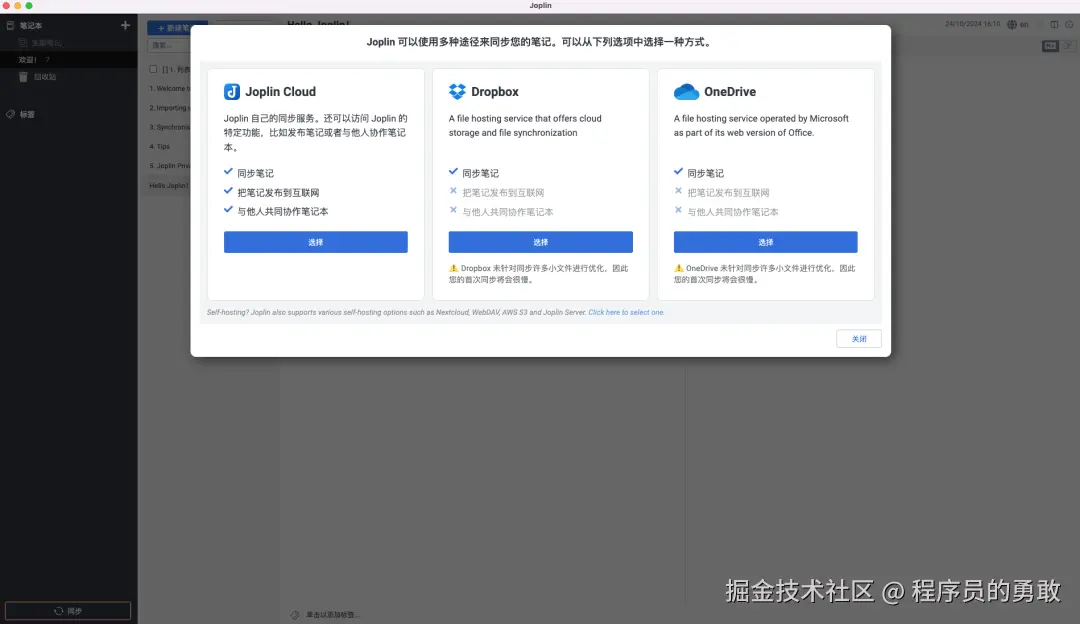
Task: Click the Tags (标签) icon in sidebar
Action: click(10, 113)
